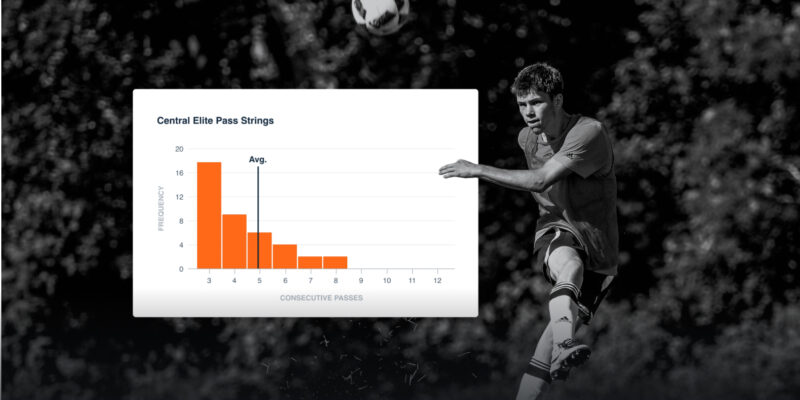Click the 'Central Elite Pass Strings' chart title
The image size is (800, 400).
215,121
